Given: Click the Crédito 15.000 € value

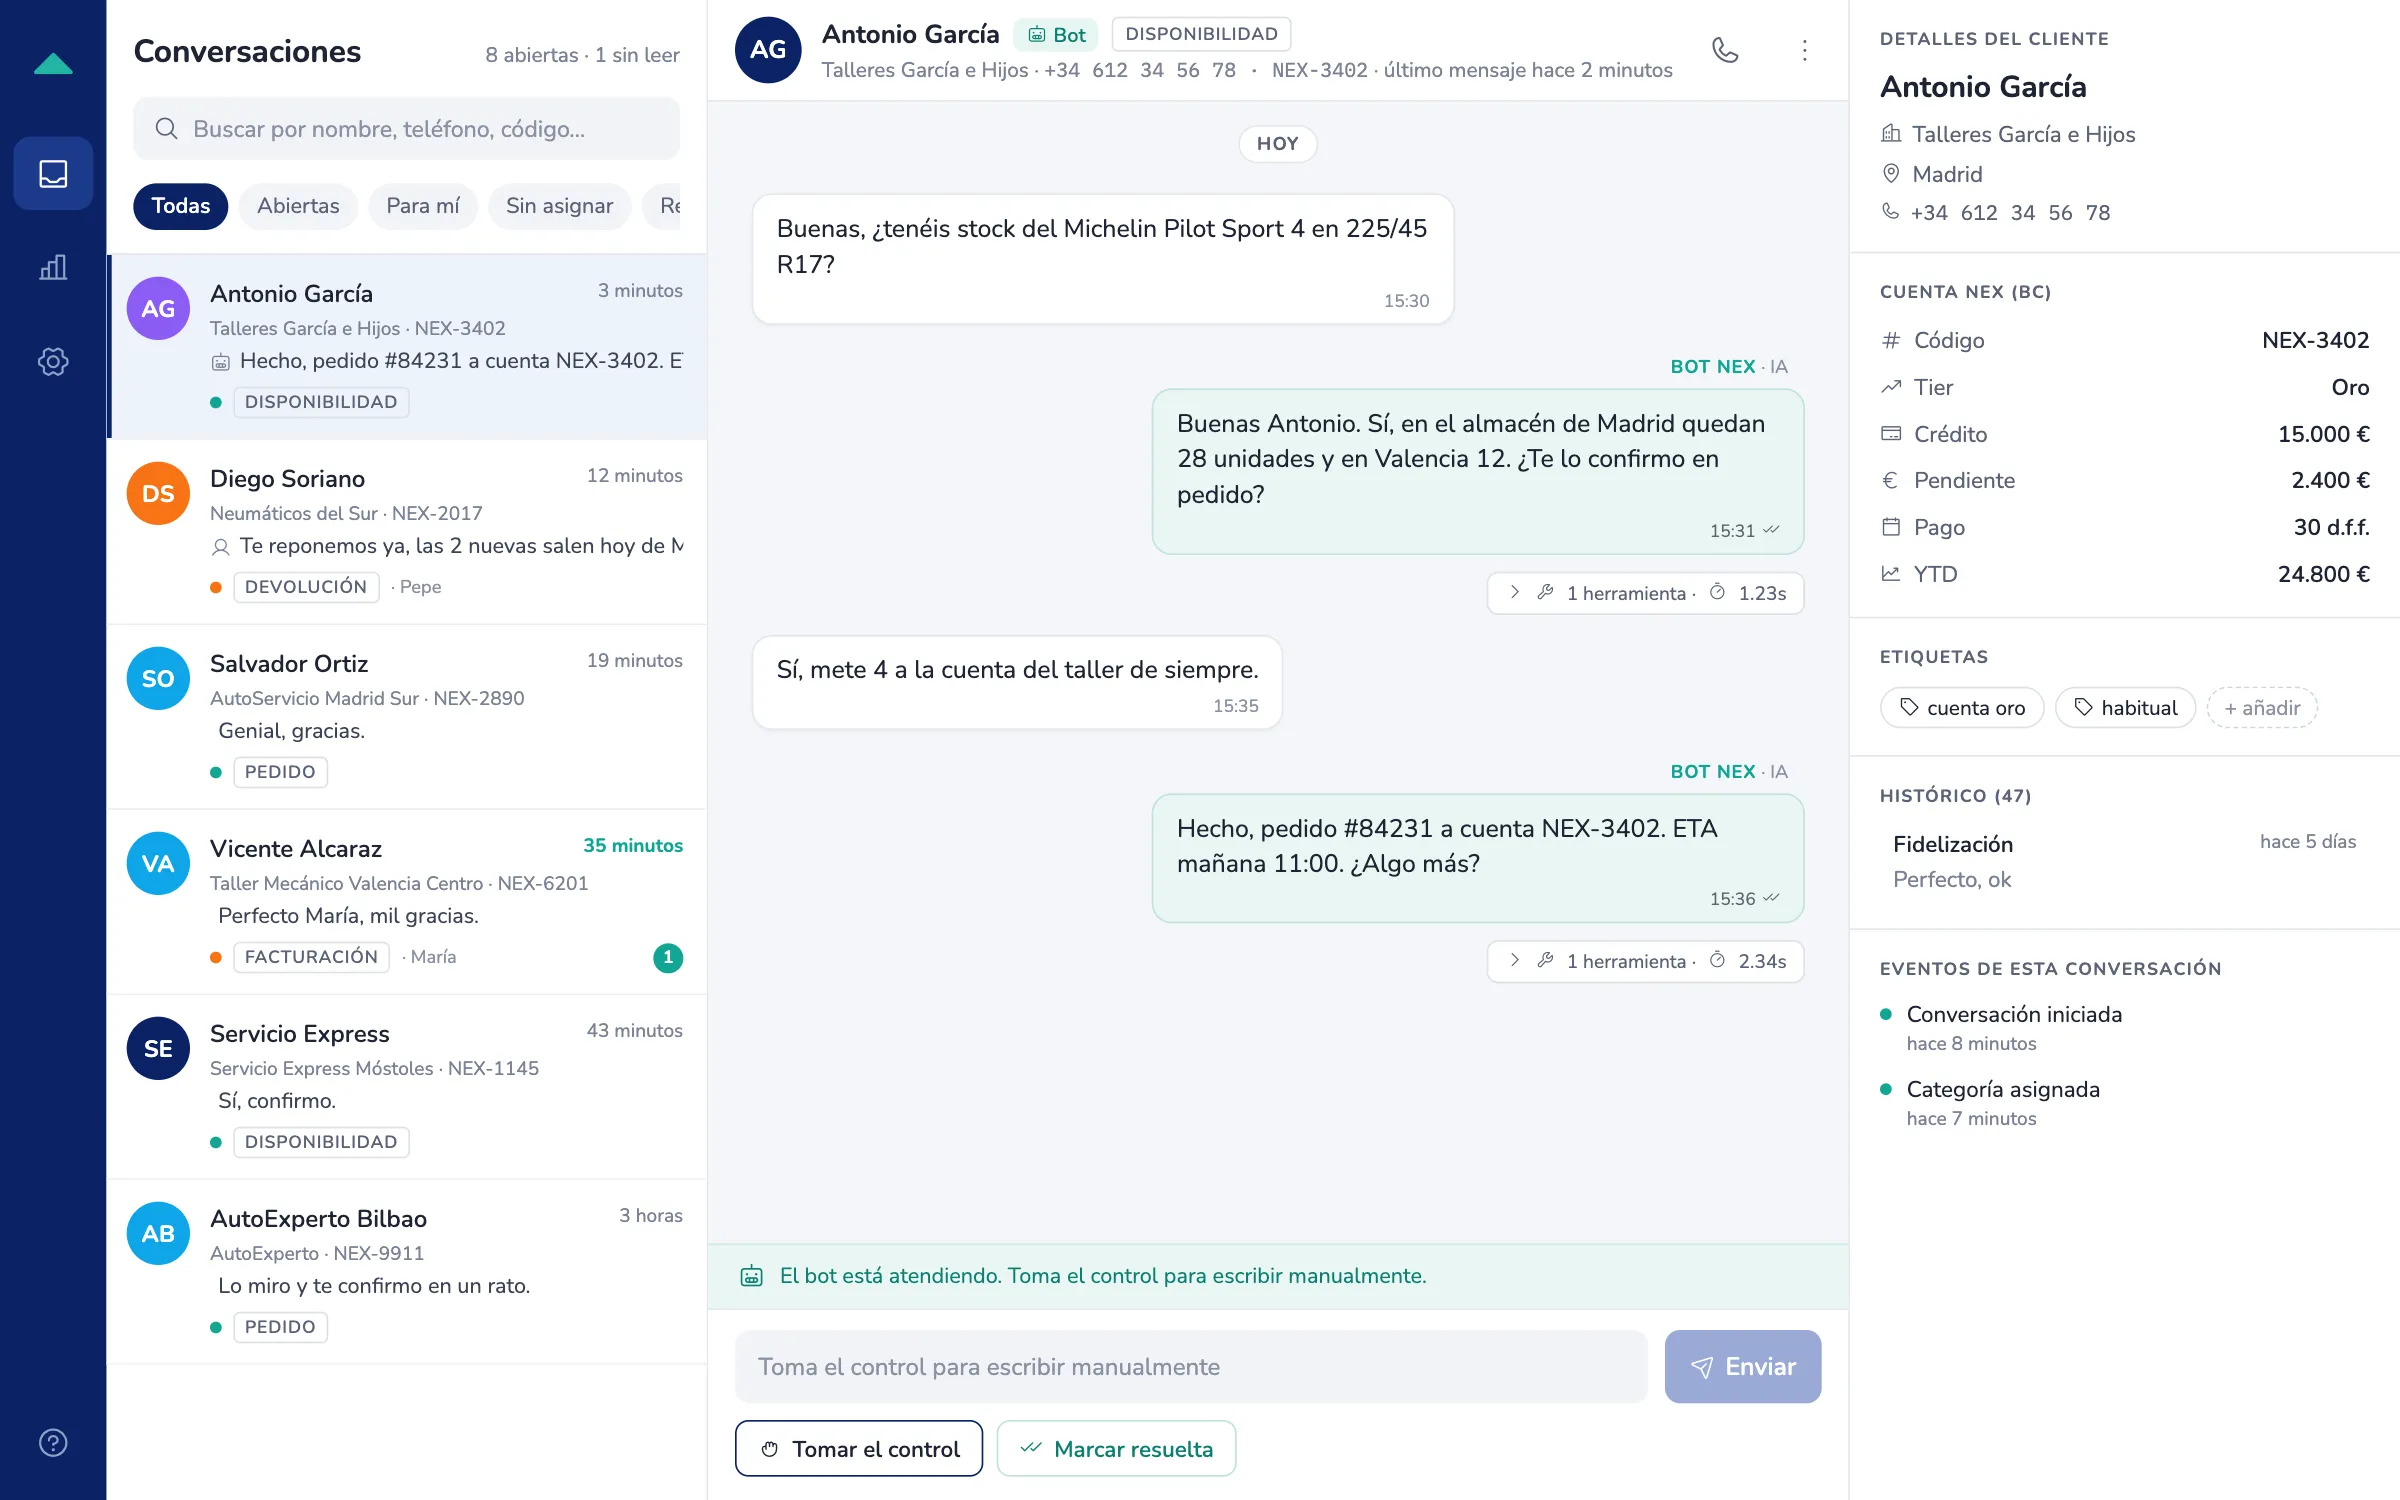Looking at the screenshot, I should pos(2323,434).
